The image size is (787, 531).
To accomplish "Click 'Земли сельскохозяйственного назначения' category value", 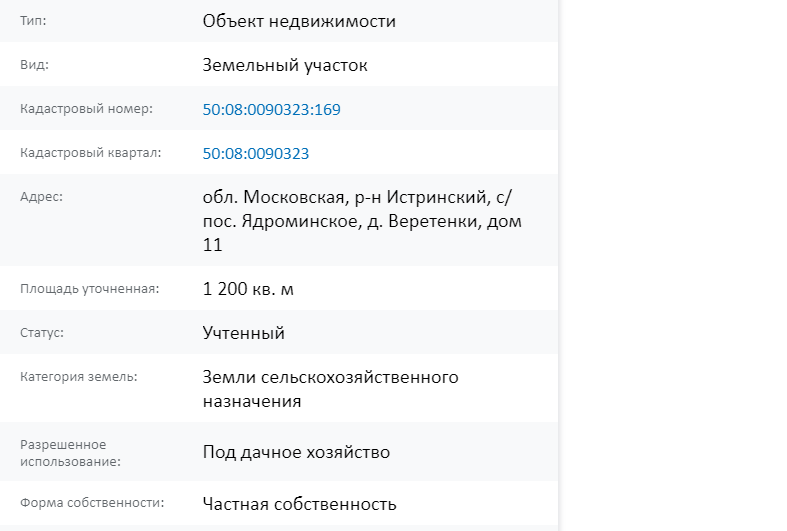I will pos(330,389).
